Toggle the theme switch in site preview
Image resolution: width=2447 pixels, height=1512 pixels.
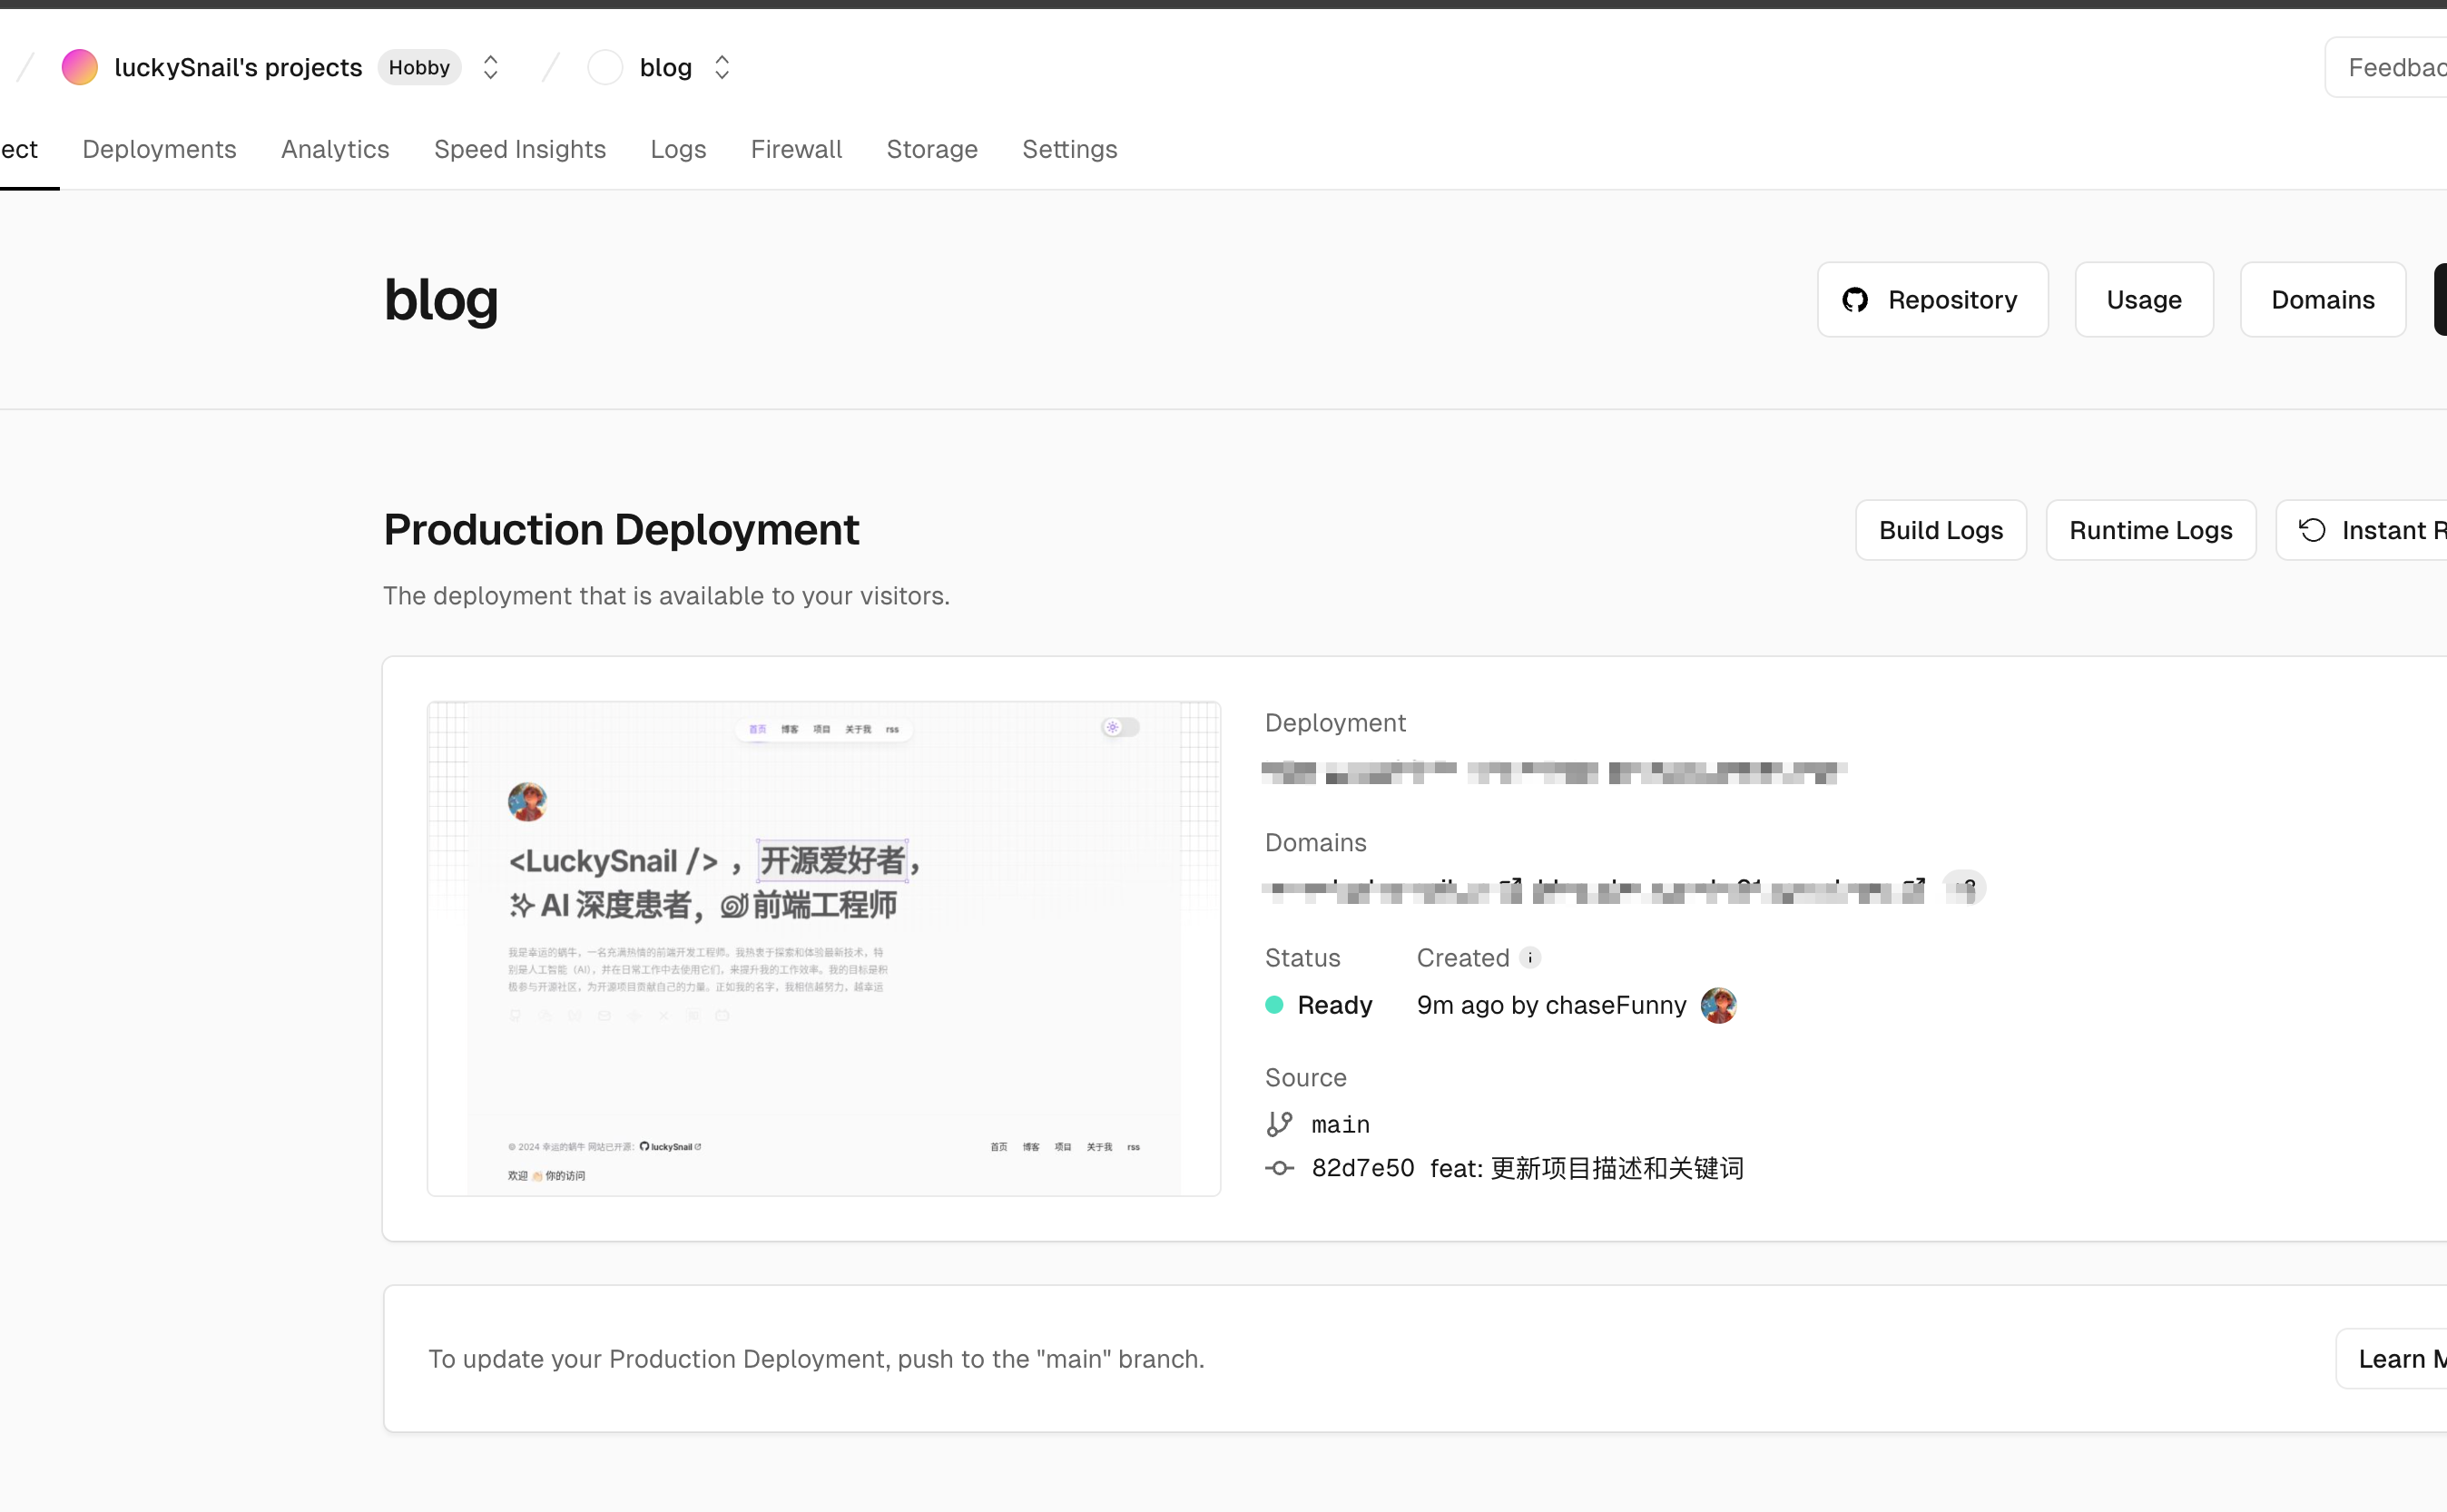[1120, 727]
